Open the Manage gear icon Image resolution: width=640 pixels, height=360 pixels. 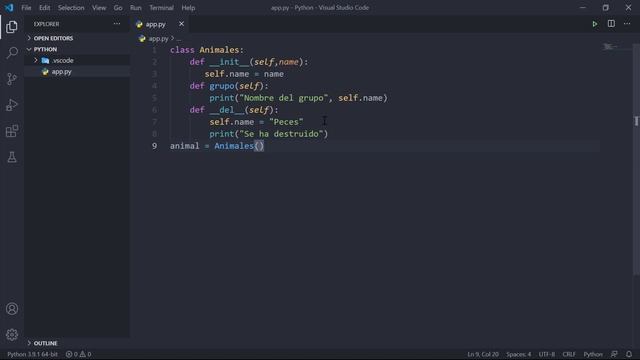pos(12,335)
